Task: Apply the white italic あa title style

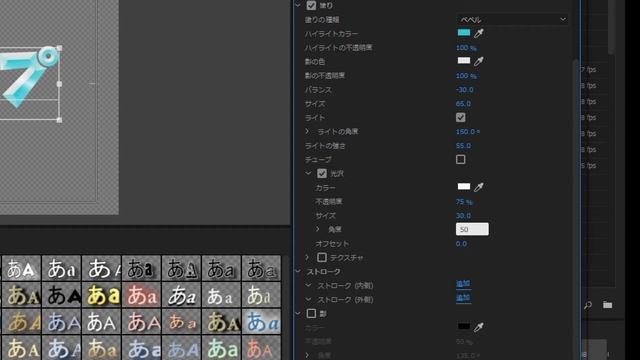Action: tap(181, 295)
